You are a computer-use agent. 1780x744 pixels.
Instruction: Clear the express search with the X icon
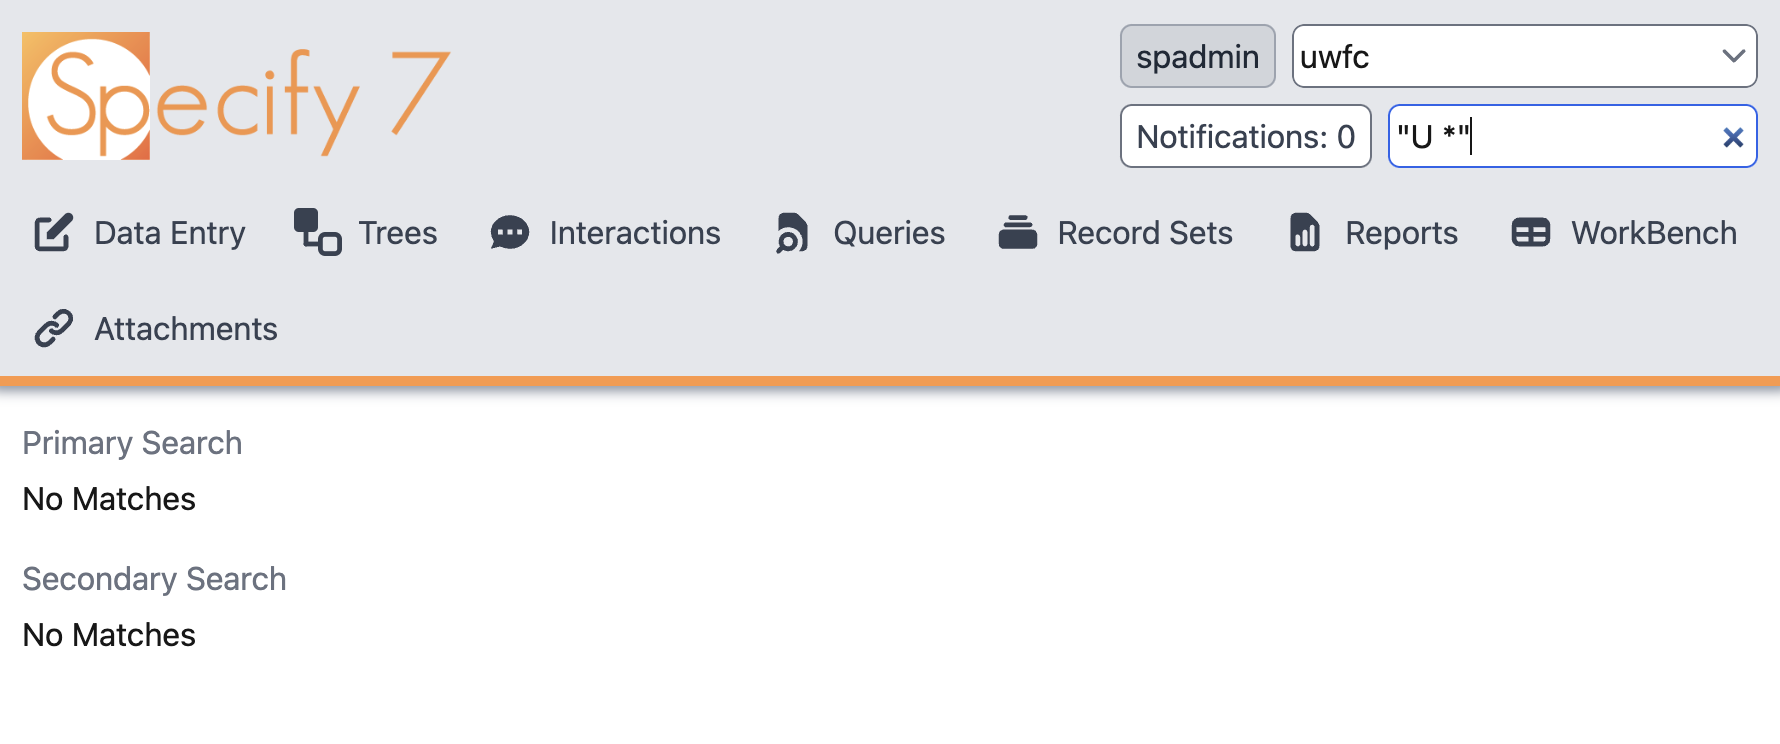coord(1733,136)
